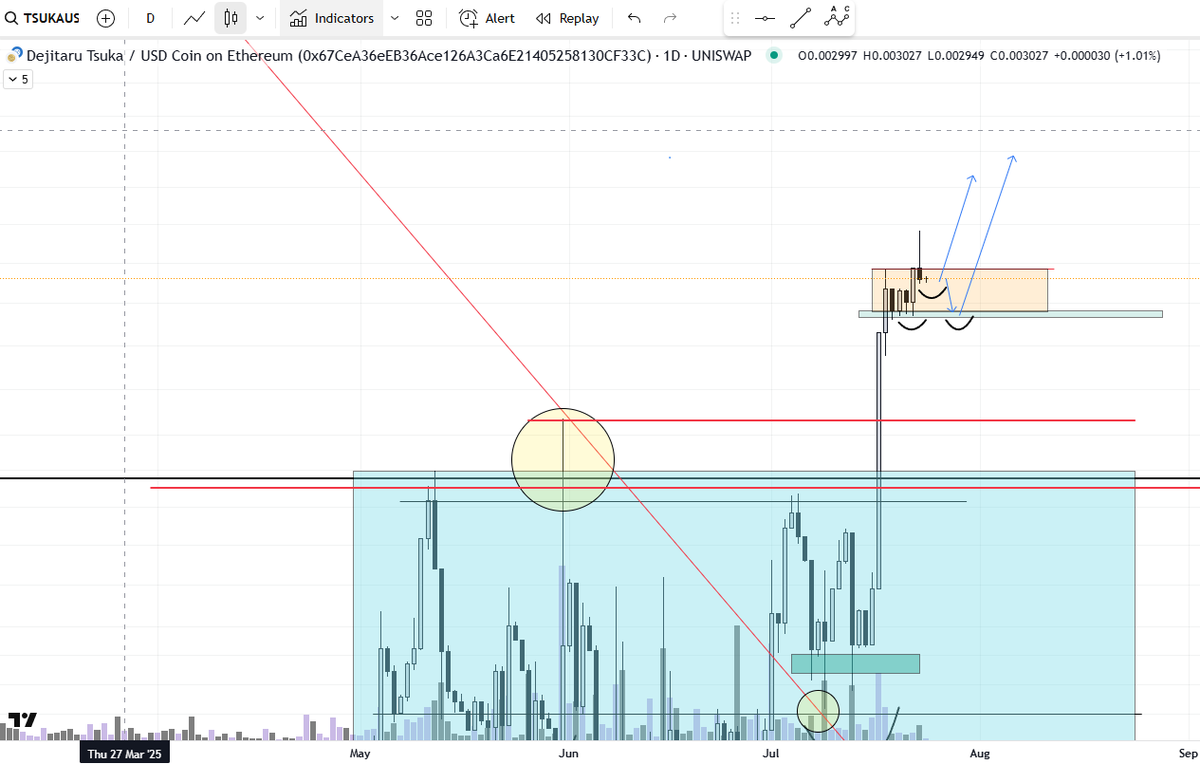Click the May label on the time axis
This screenshot has height=764, width=1200.
(x=360, y=752)
